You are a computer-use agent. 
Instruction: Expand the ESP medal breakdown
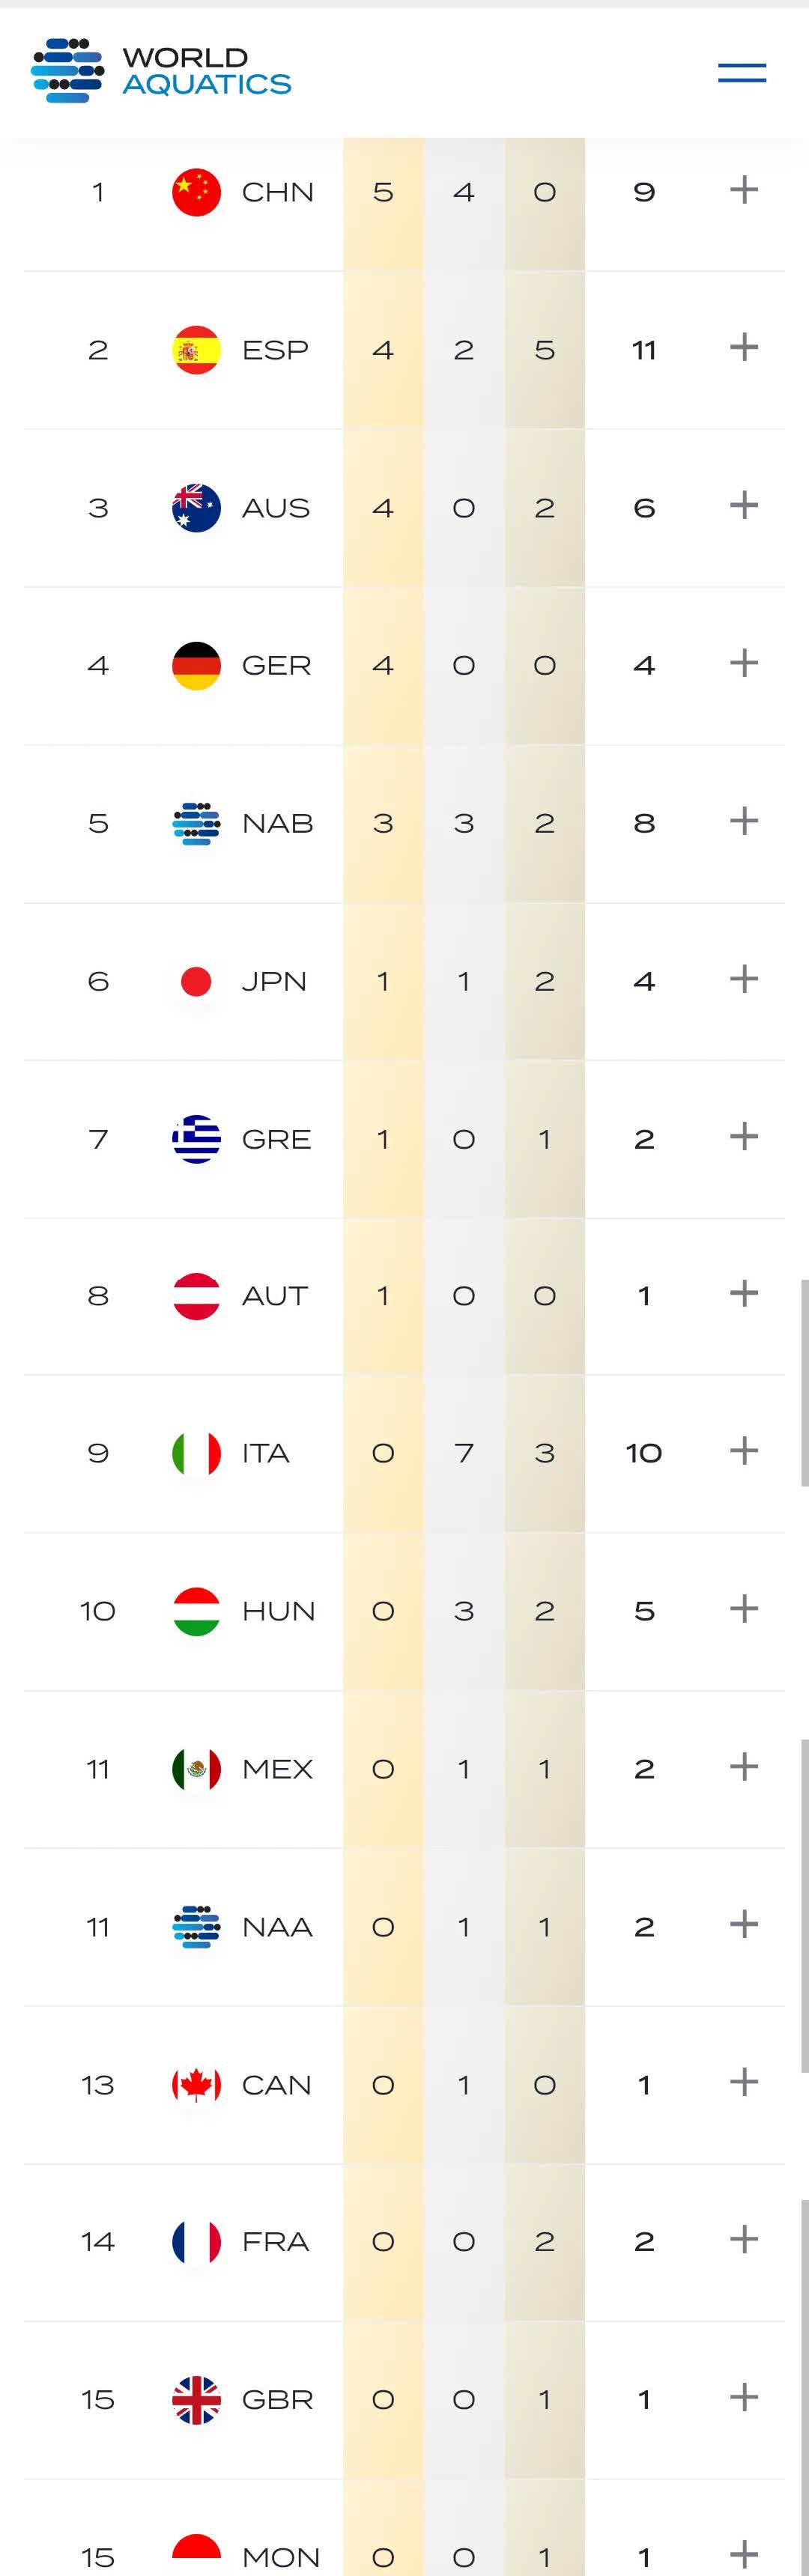744,348
